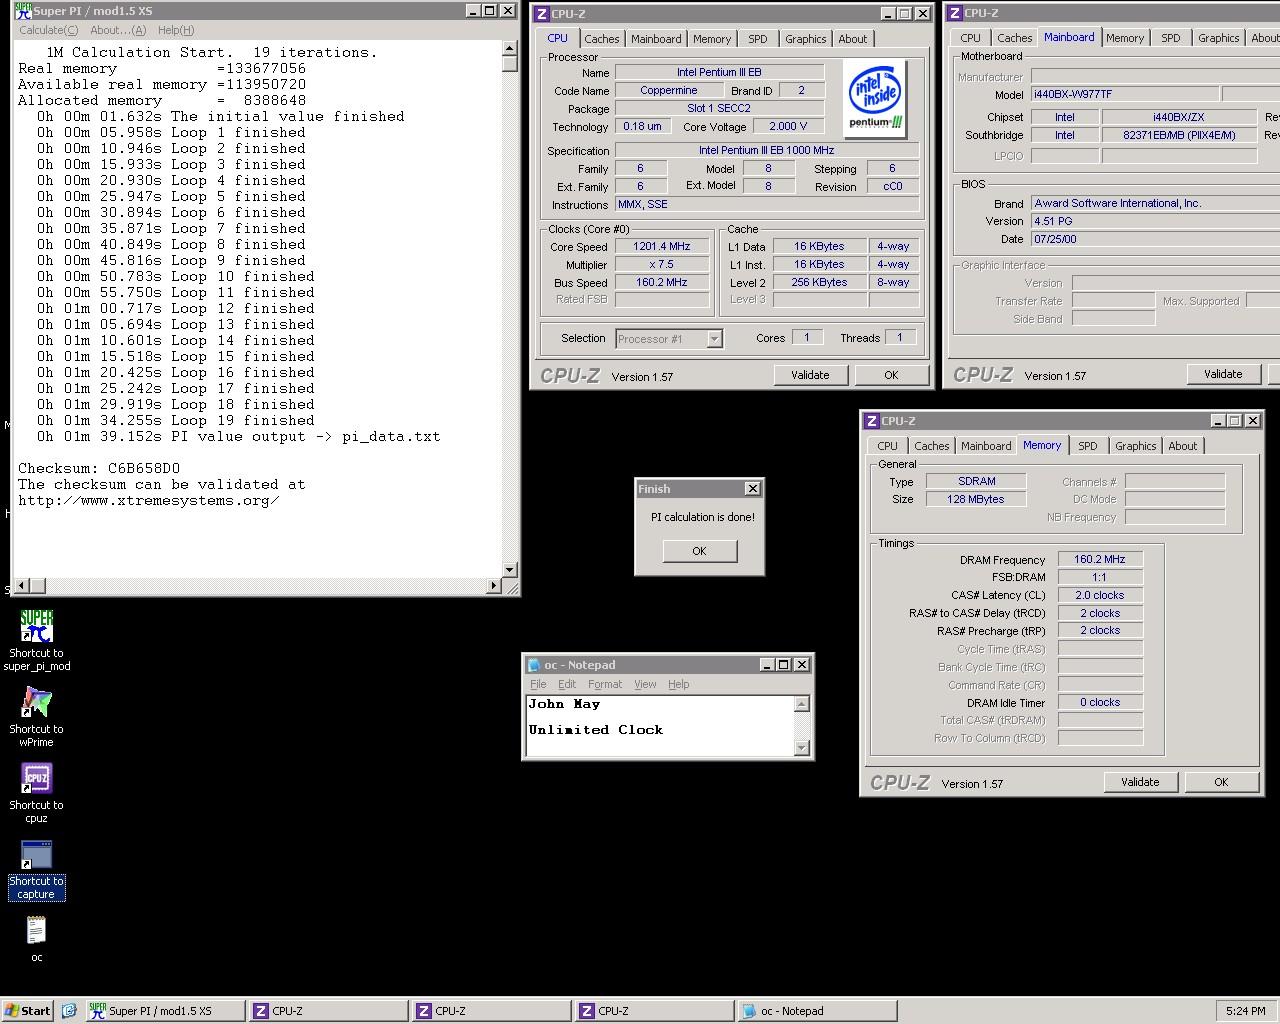Click the CPU-Z CPU window title icon
Image resolution: width=1280 pixels, height=1024 pixels.
click(x=541, y=13)
